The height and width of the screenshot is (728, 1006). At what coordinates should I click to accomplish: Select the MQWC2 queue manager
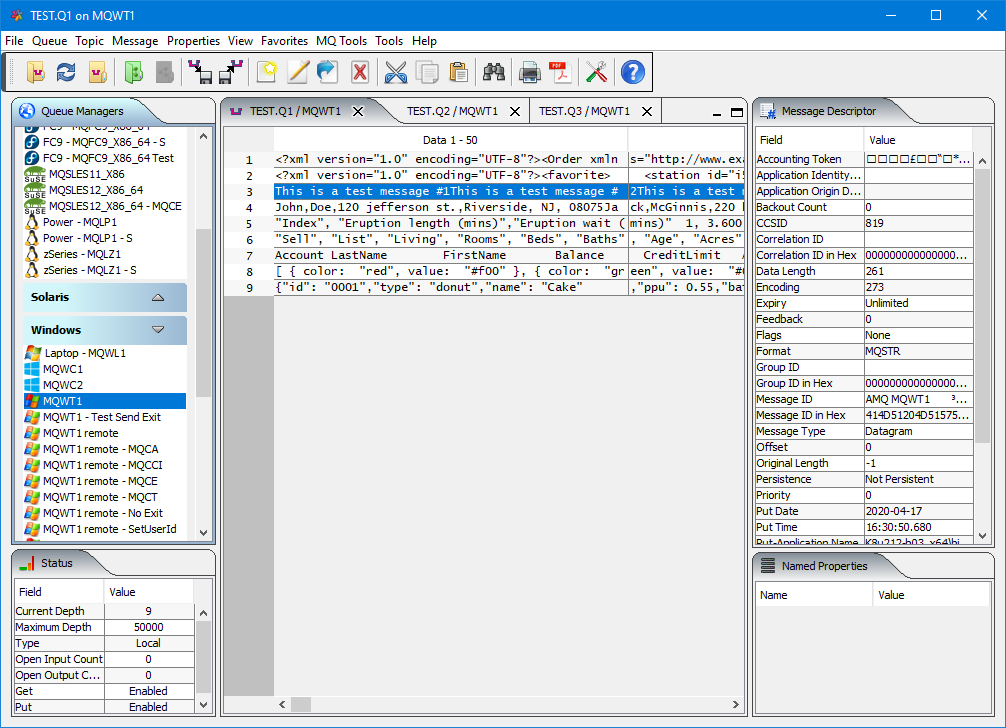pyautogui.click(x=63, y=385)
